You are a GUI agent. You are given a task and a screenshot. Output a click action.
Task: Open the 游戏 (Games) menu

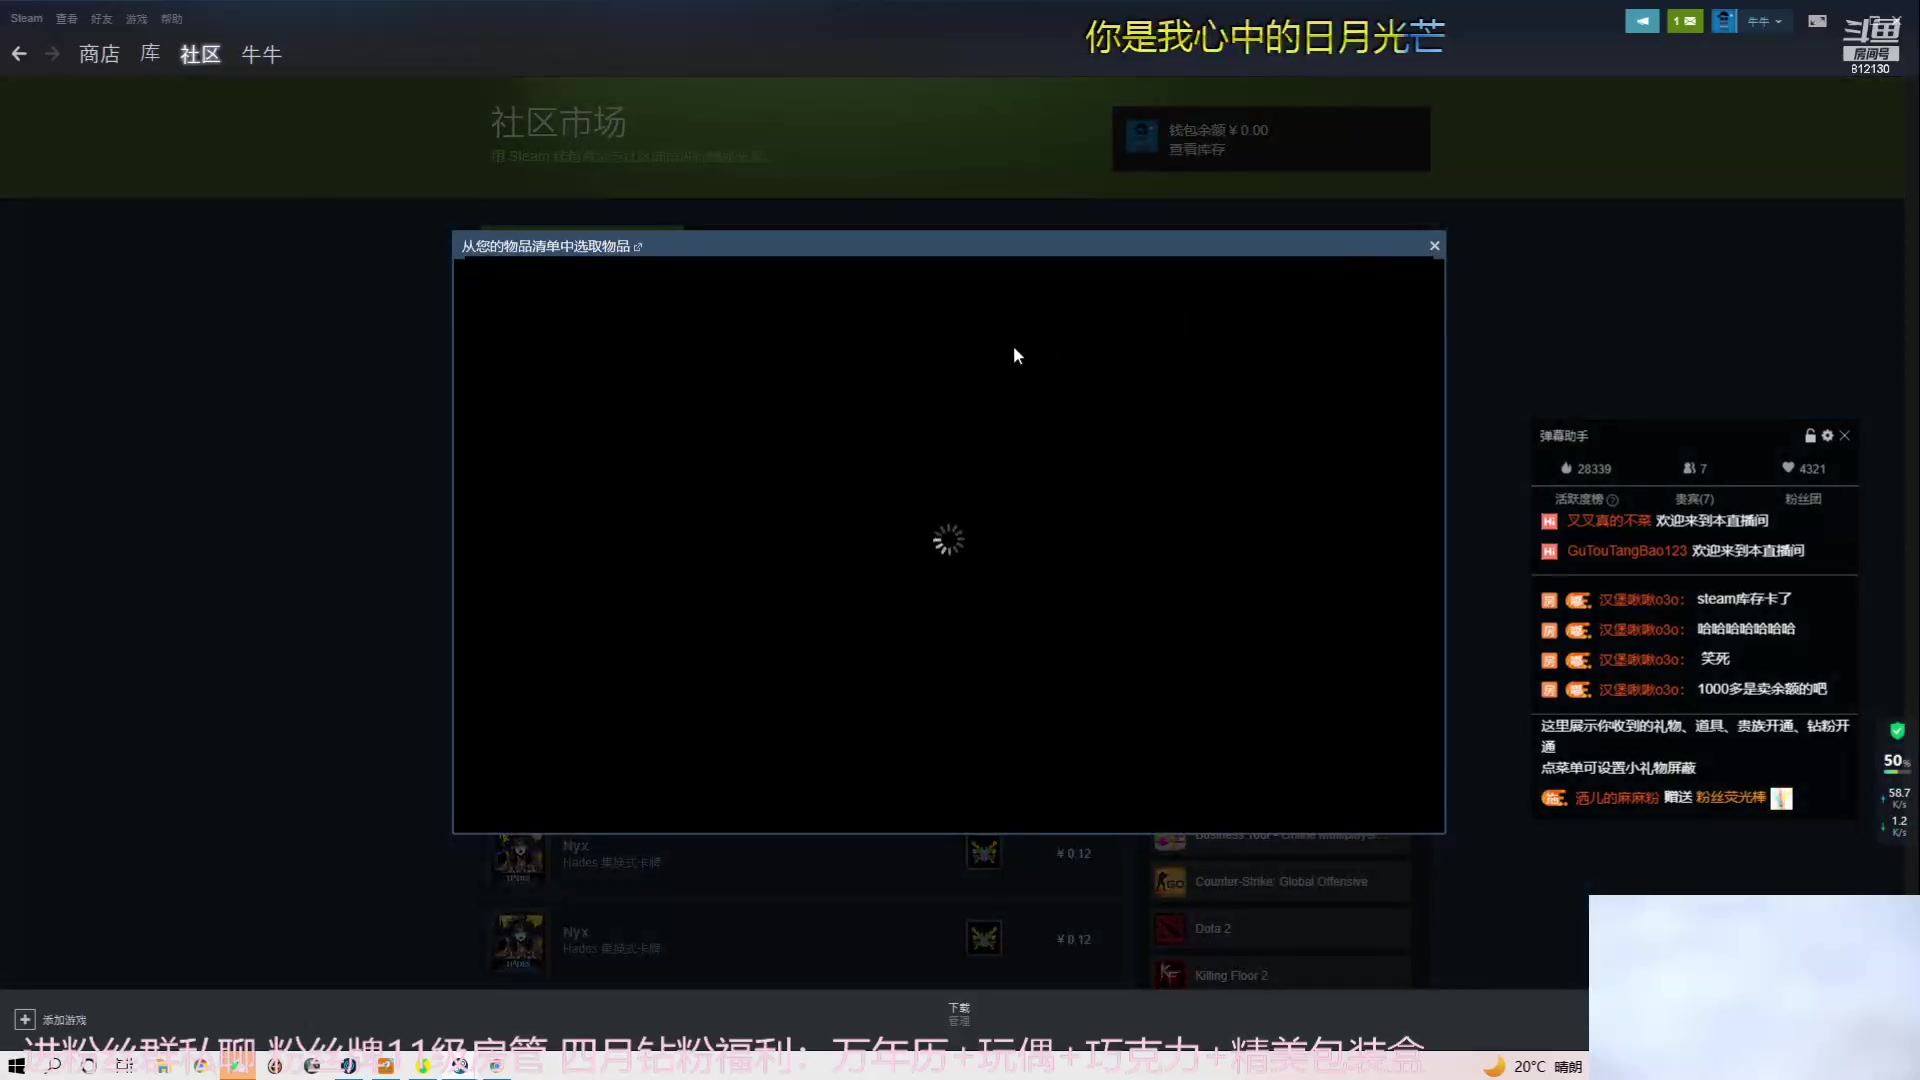[136, 19]
